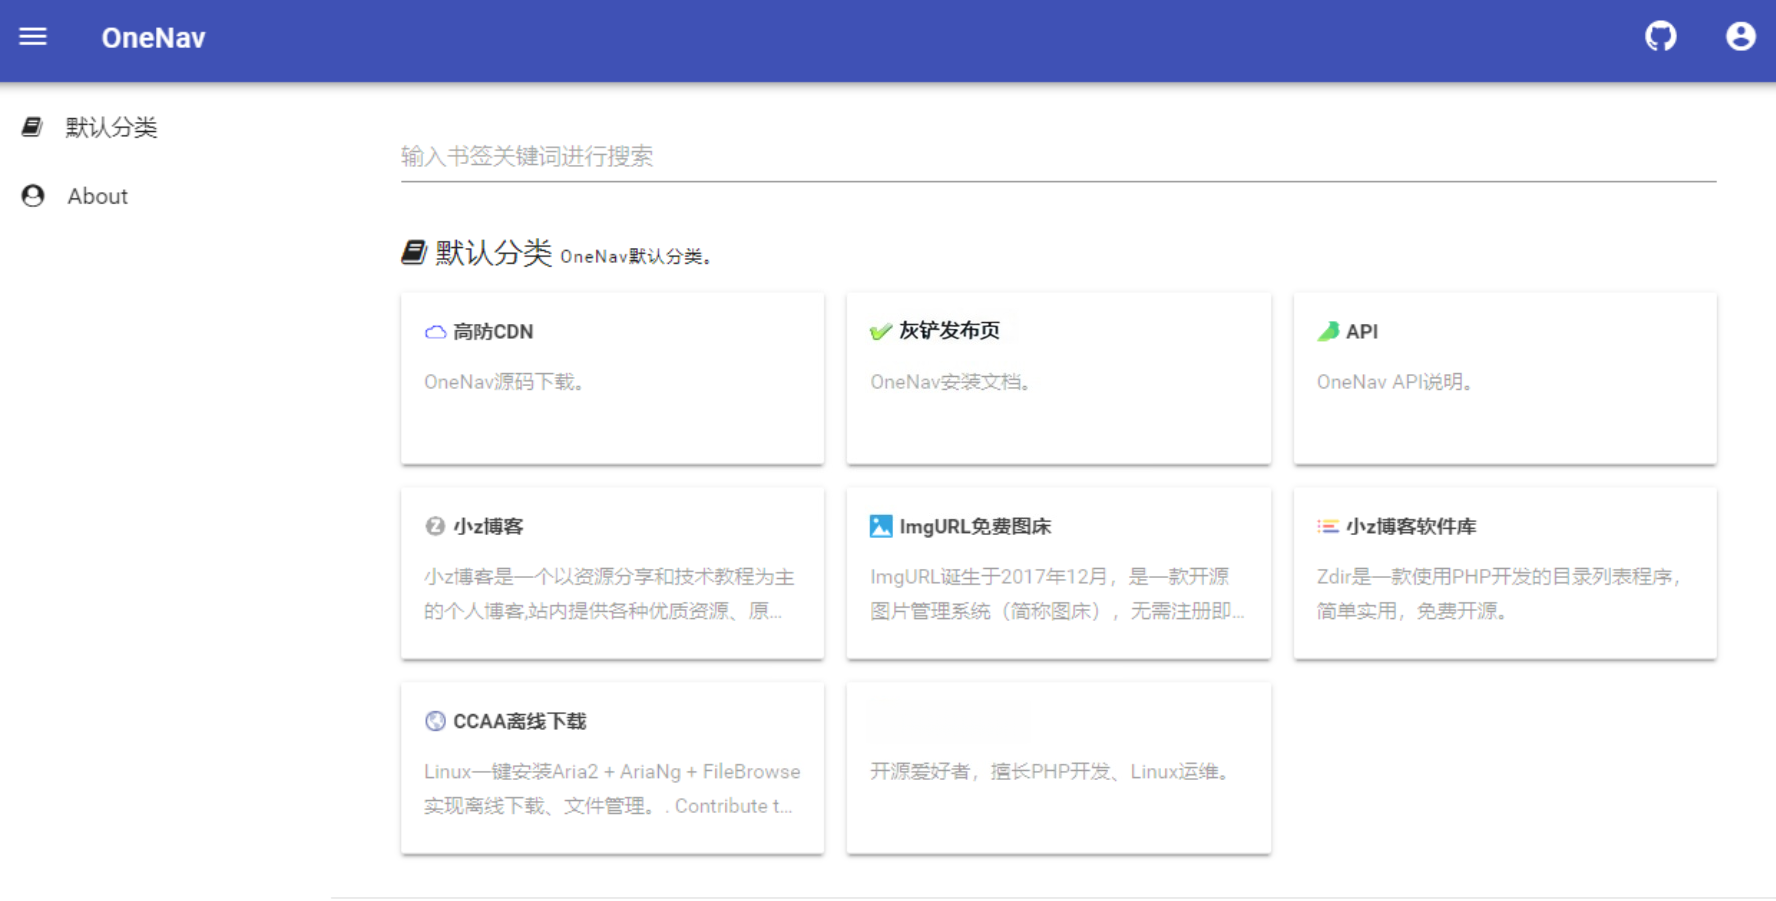Click the person icon beside About
Viewport: 1776px width, 901px height.
tap(33, 196)
